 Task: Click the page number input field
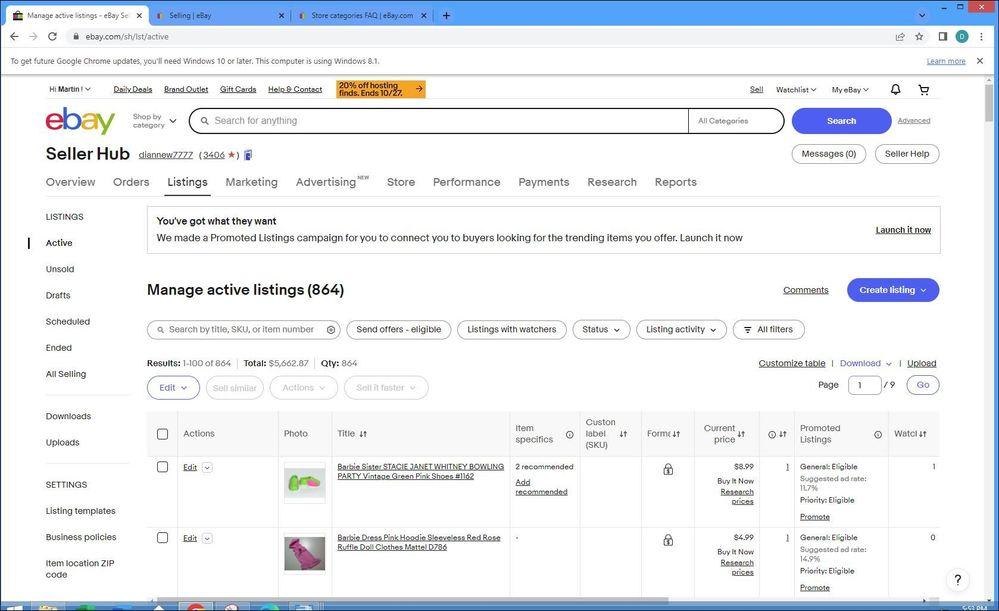[865, 385]
